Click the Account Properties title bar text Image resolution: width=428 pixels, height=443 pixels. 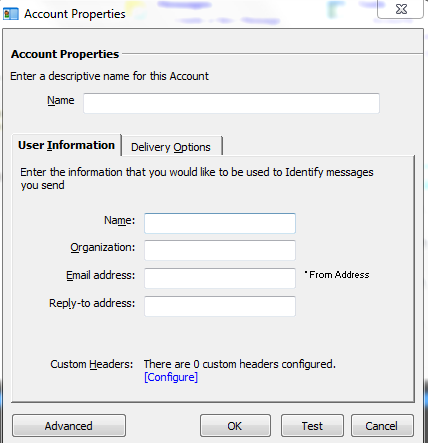[x=75, y=14]
